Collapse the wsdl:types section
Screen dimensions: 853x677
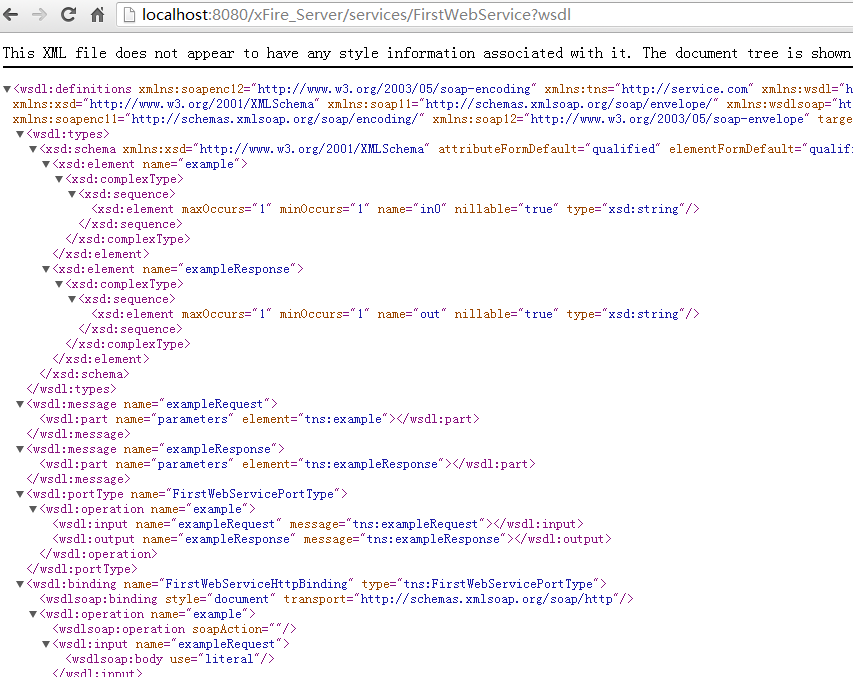pyautogui.click(x=19, y=134)
